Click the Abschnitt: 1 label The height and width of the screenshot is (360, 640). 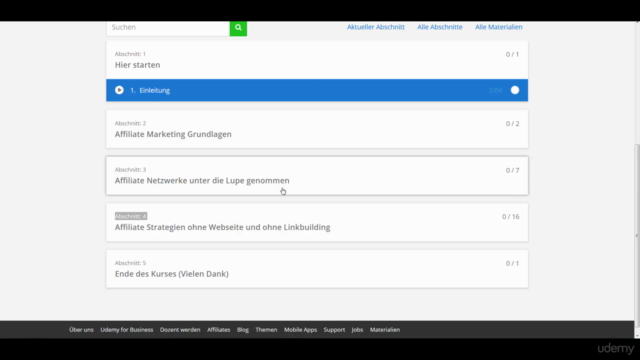pyautogui.click(x=130, y=54)
